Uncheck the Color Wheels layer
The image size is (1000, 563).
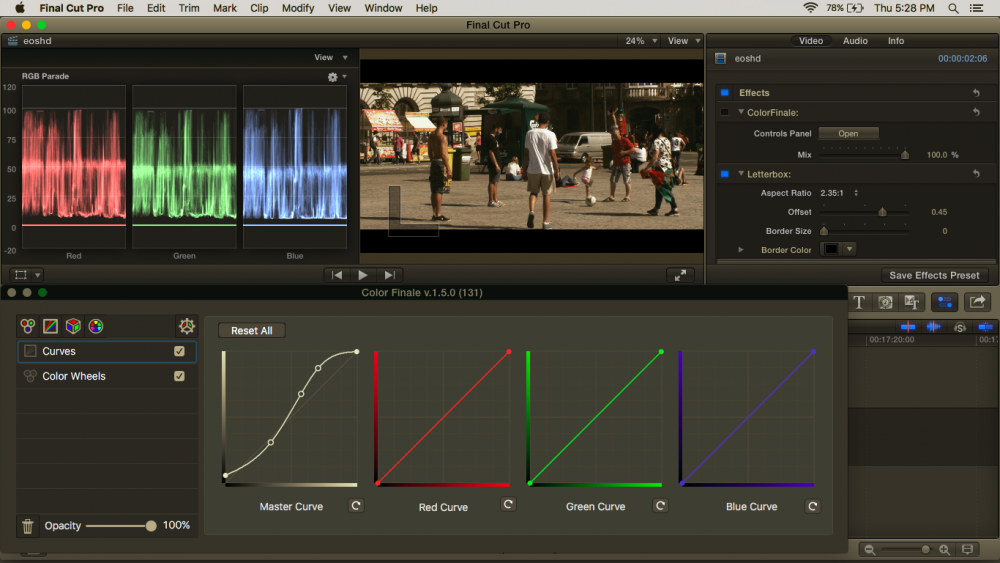point(179,376)
